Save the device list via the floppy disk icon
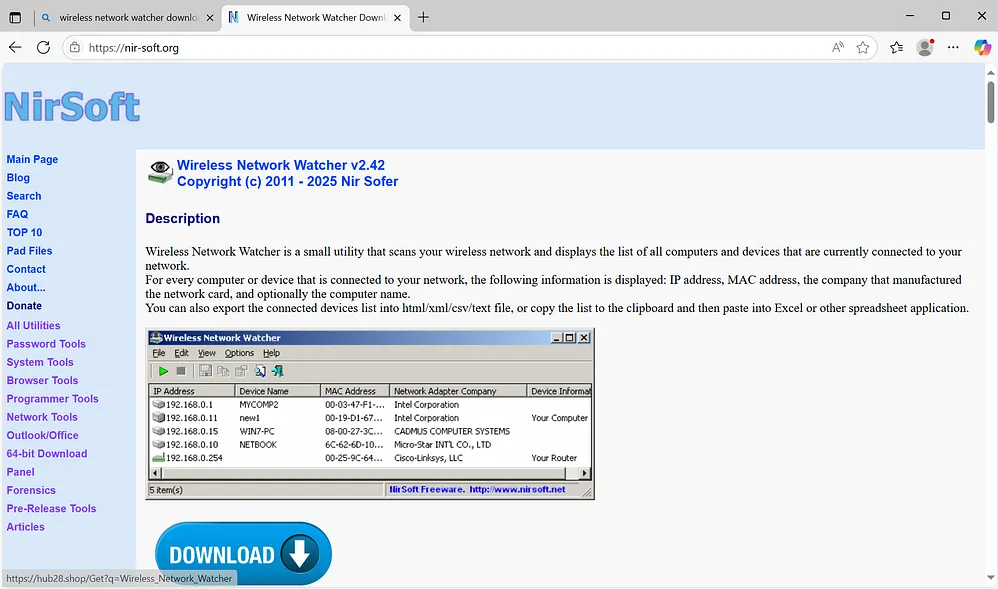This screenshot has width=998, height=589. tap(206, 370)
